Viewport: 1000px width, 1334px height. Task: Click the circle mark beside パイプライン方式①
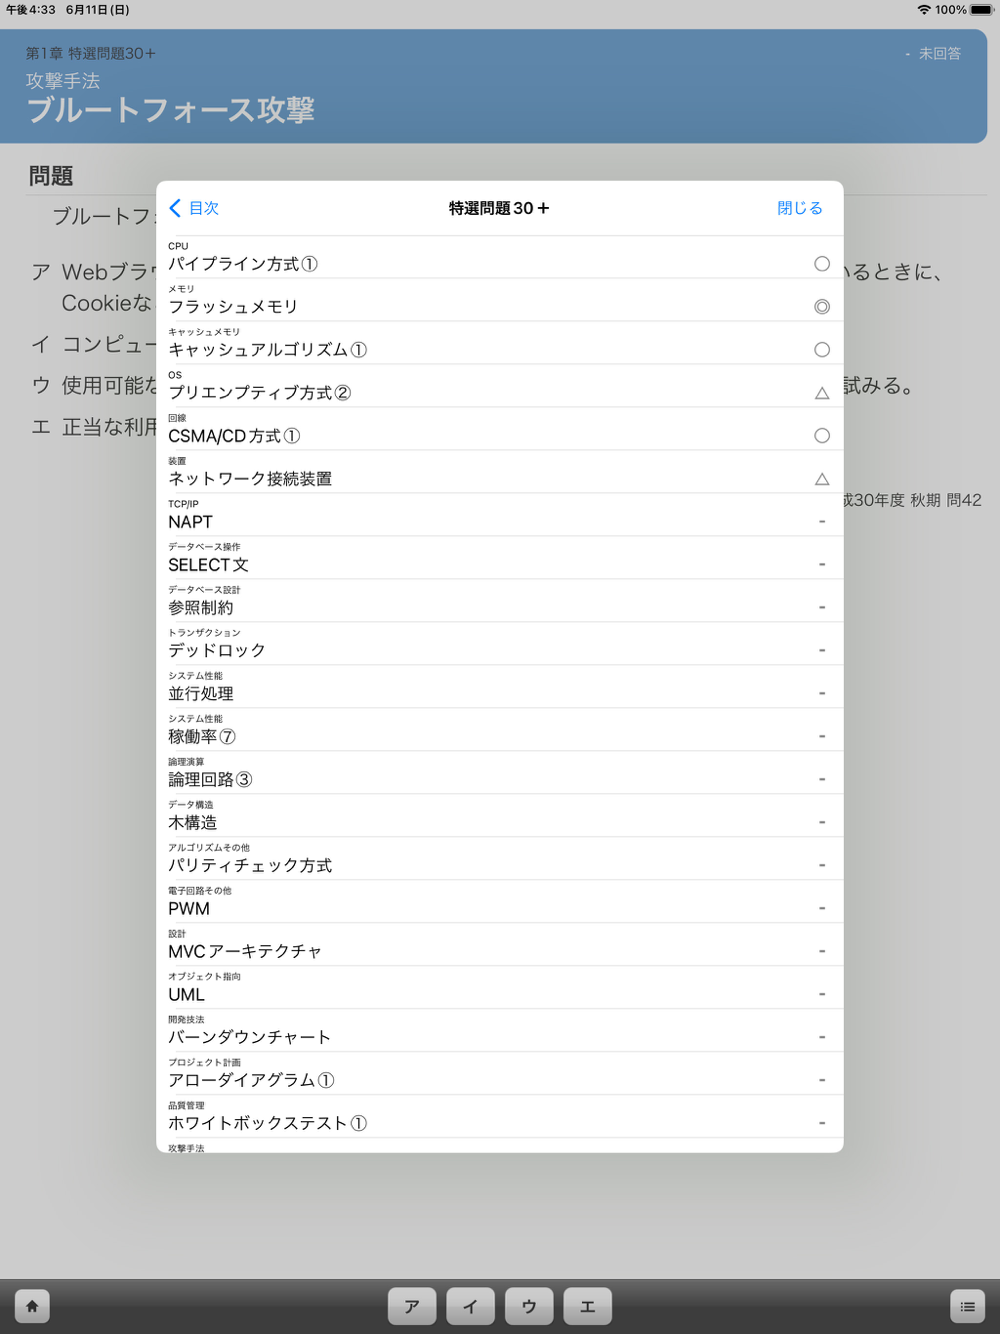[822, 264]
